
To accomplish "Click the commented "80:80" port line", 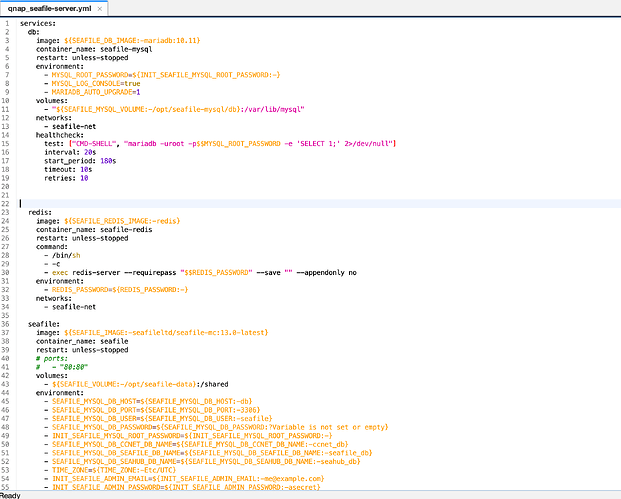I will tap(62, 367).
